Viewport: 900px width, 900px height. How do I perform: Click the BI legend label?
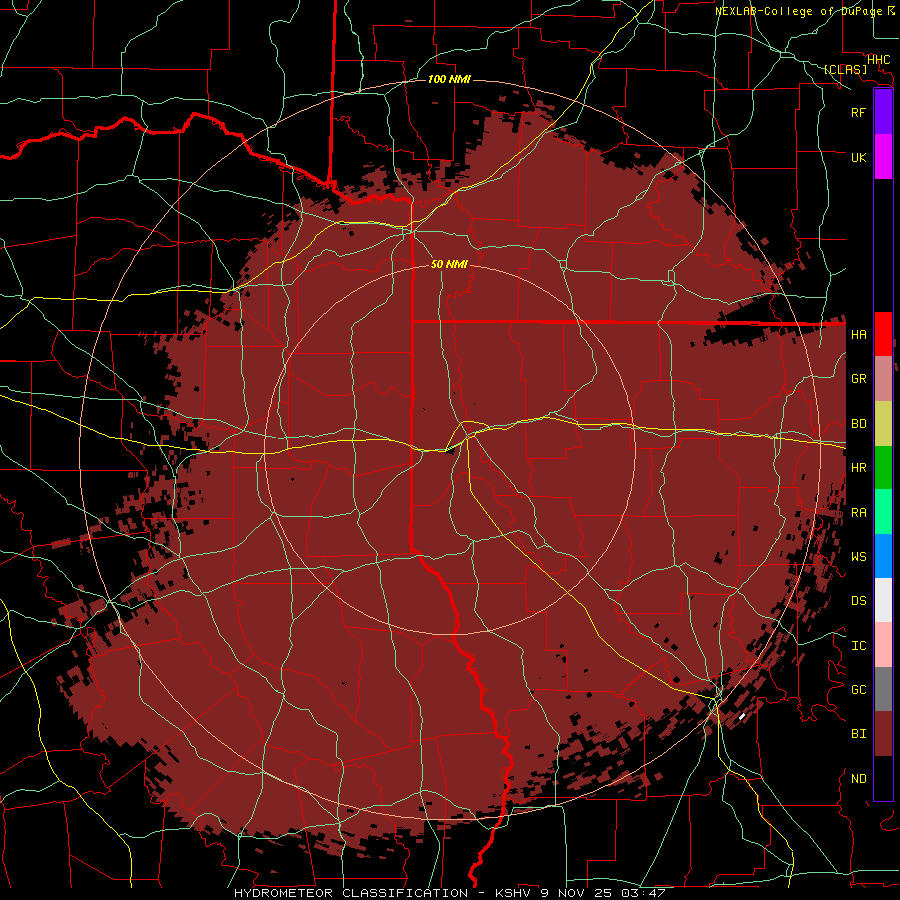coord(858,734)
